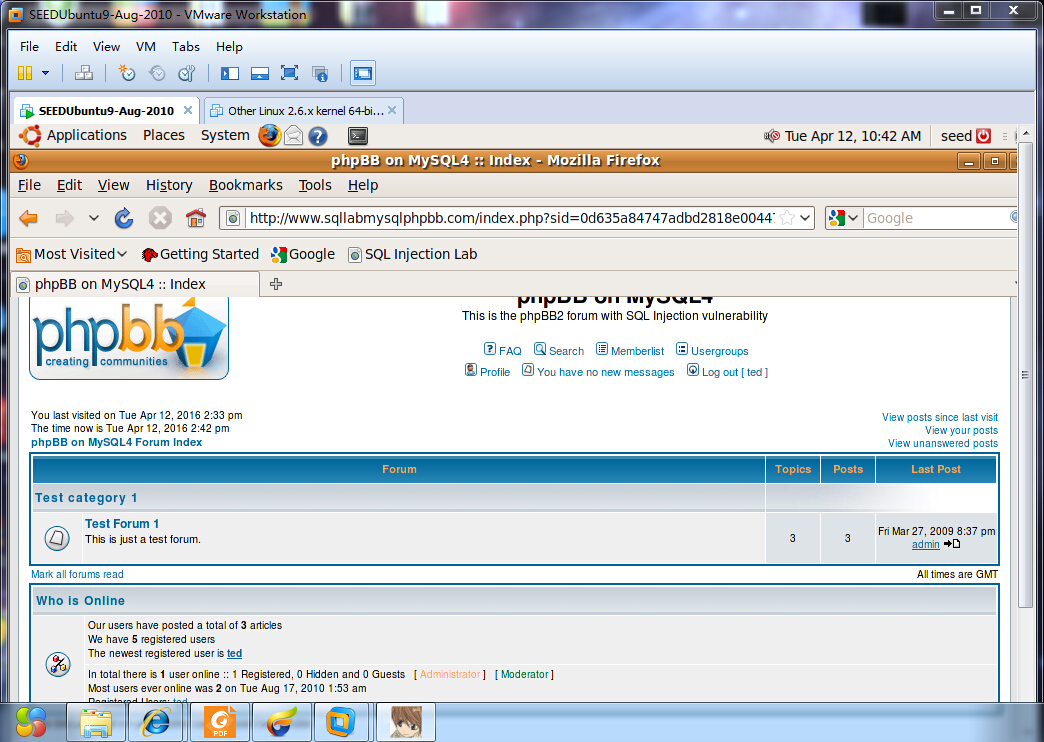
Task: Click the Google search box
Action: click(x=939, y=218)
